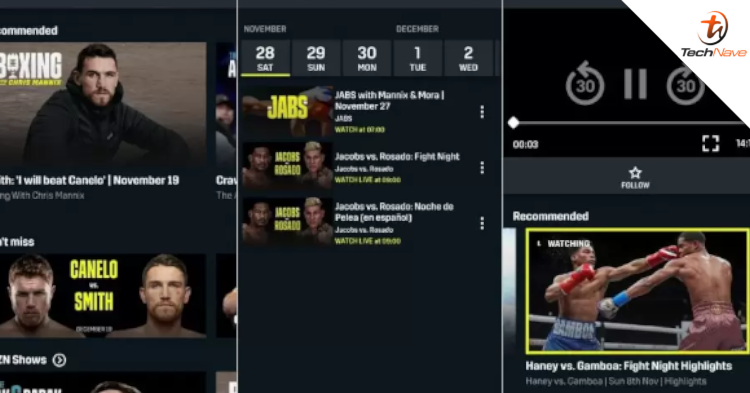The image size is (750, 393).
Task: Select Saturday 28 in the schedule
Action: pos(265,58)
